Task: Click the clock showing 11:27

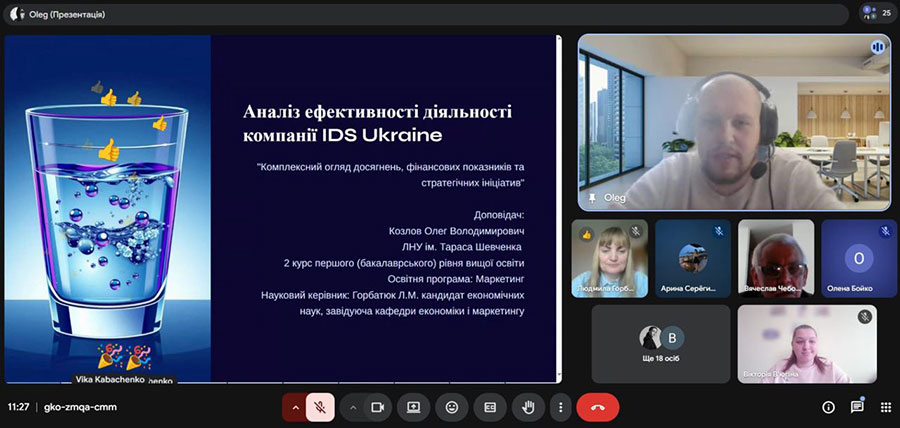Action: (18, 407)
